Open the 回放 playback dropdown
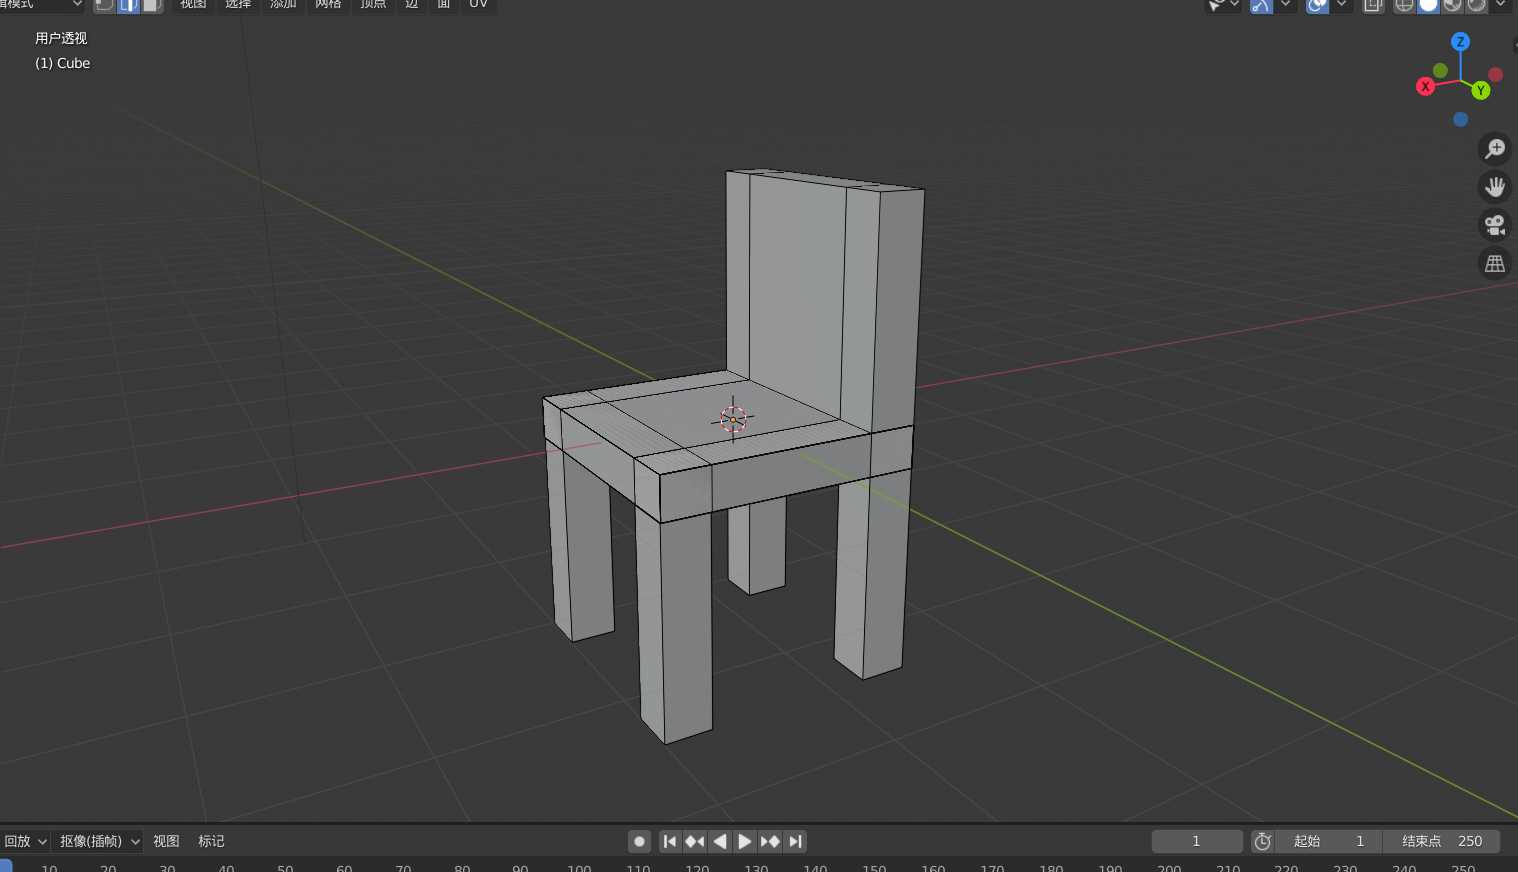Image resolution: width=1518 pixels, height=872 pixels. pyautogui.click(x=25, y=841)
